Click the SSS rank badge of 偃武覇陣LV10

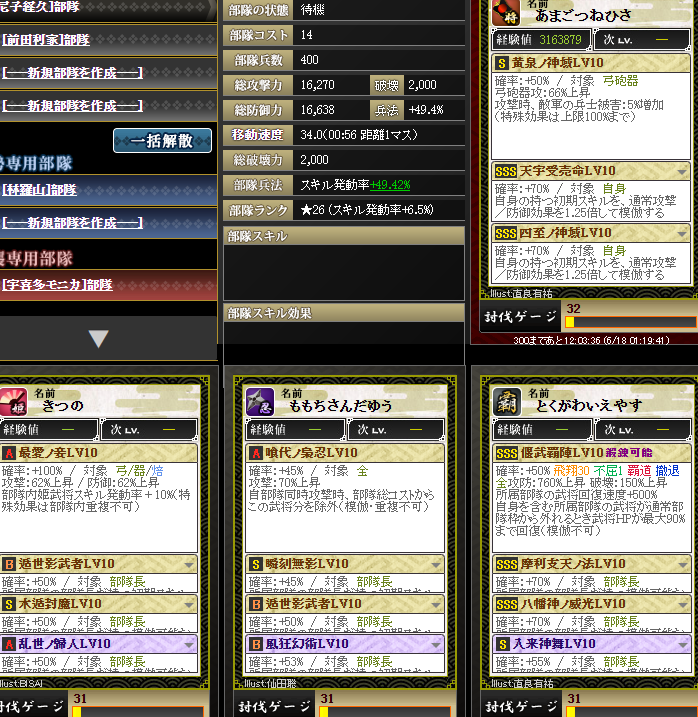(507, 453)
